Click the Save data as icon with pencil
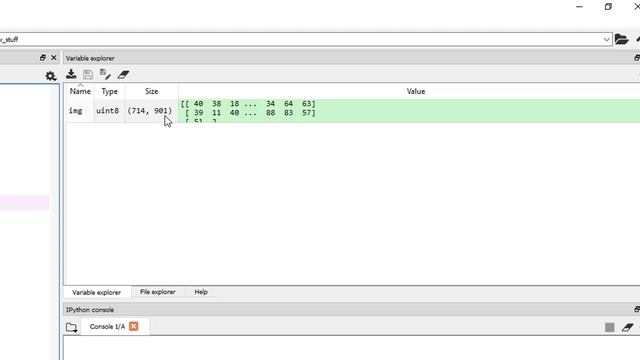The height and width of the screenshot is (360, 640). pos(105,74)
